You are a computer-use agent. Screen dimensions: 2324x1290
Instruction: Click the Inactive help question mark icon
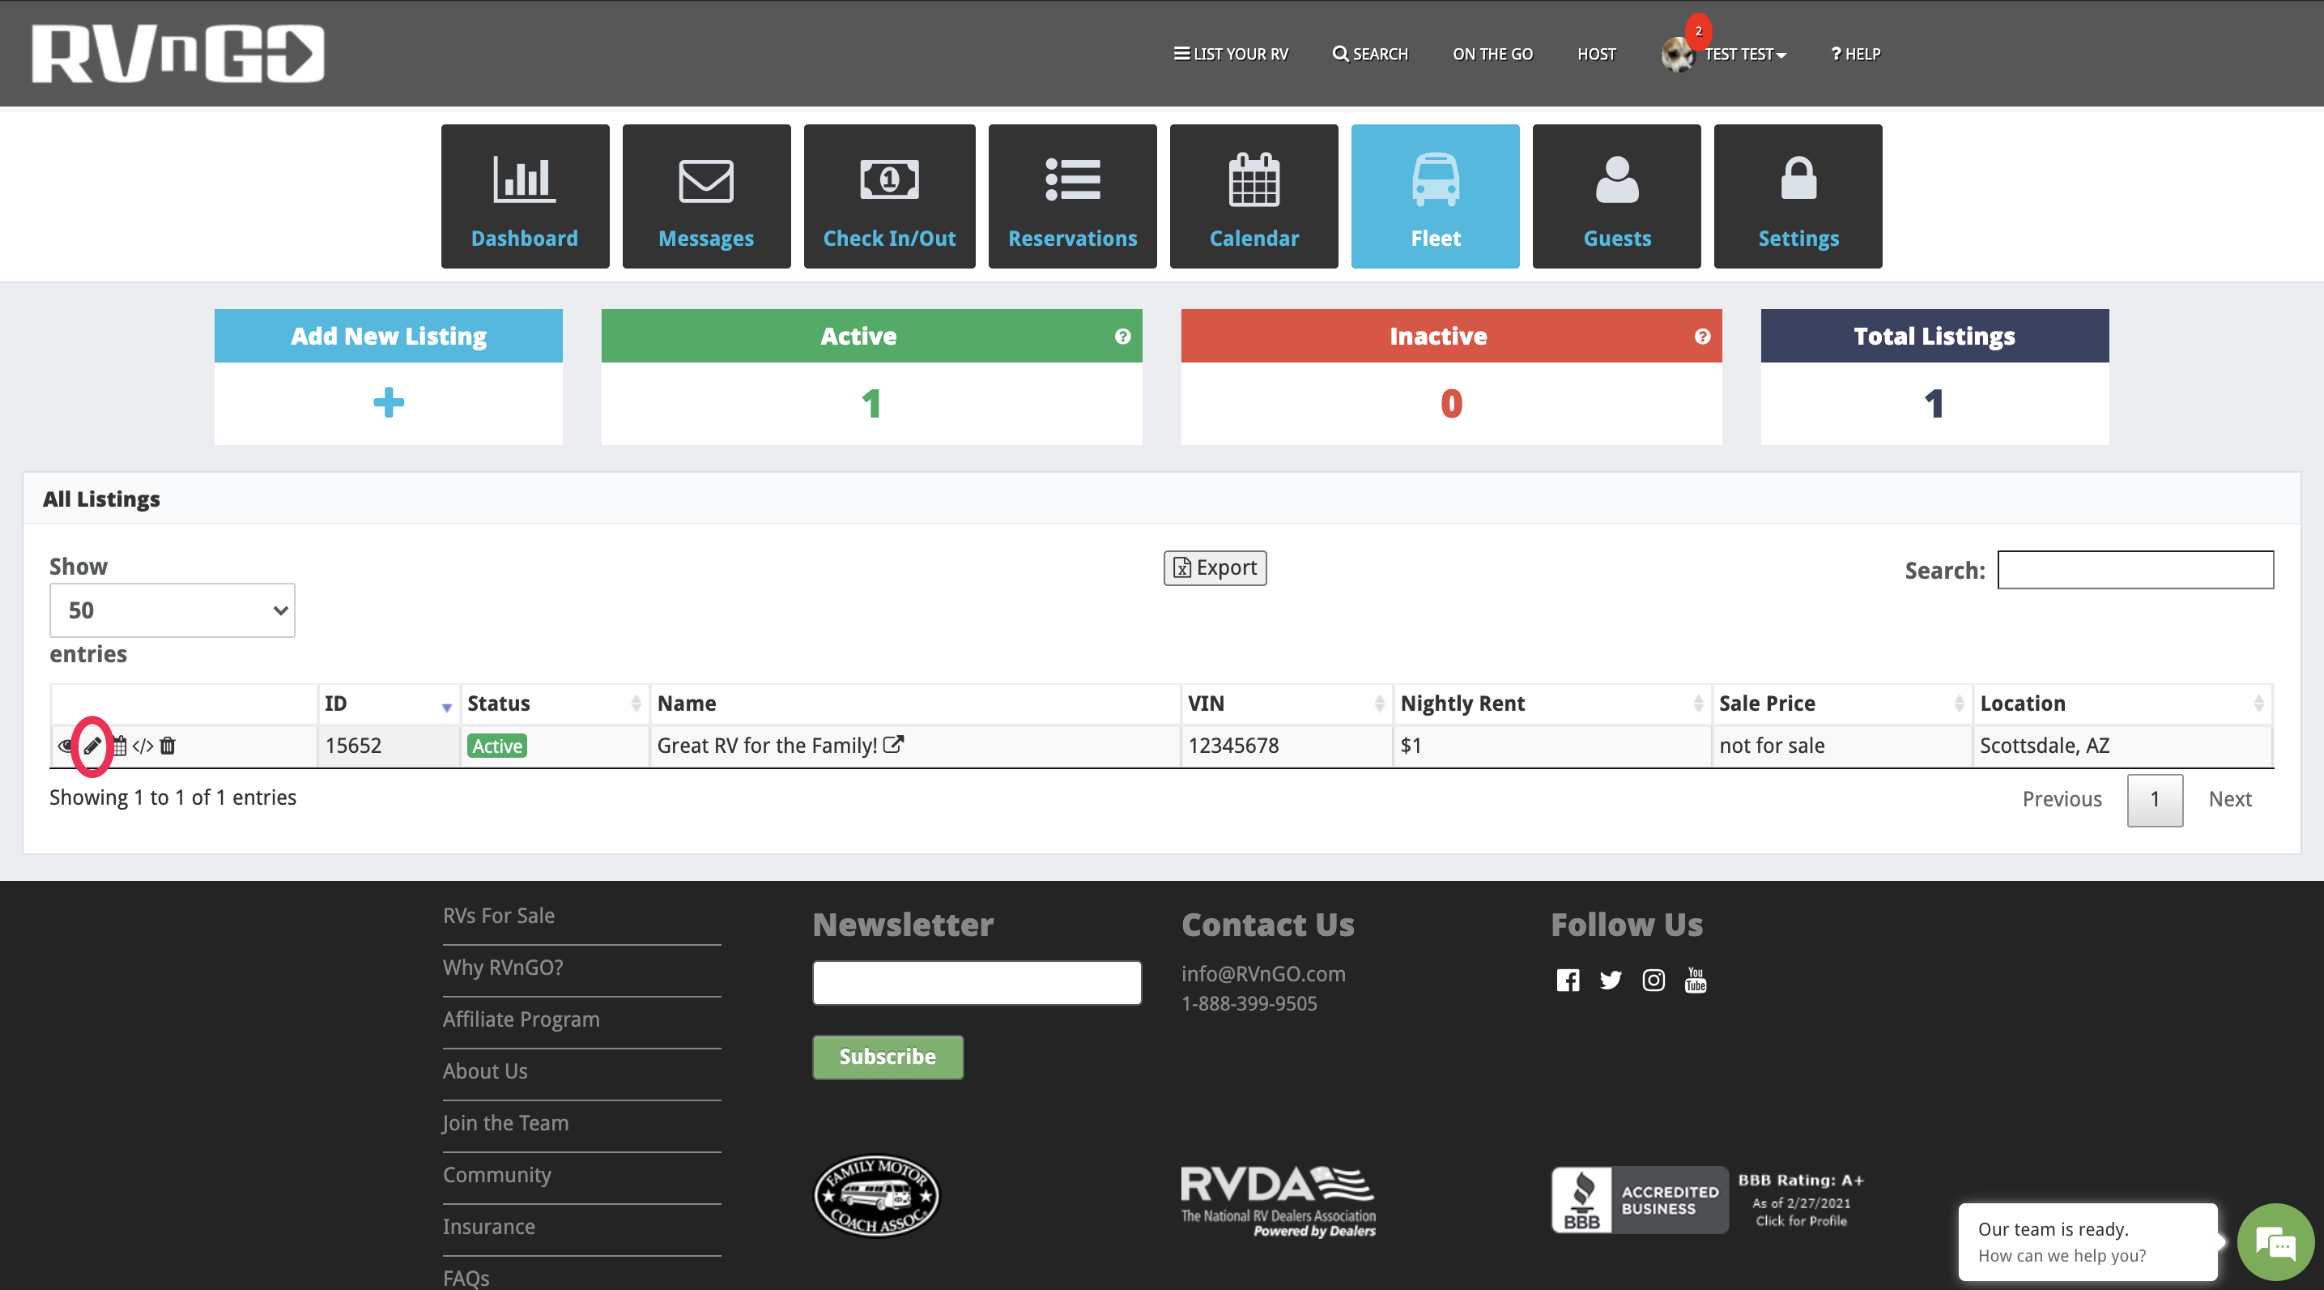point(1702,337)
